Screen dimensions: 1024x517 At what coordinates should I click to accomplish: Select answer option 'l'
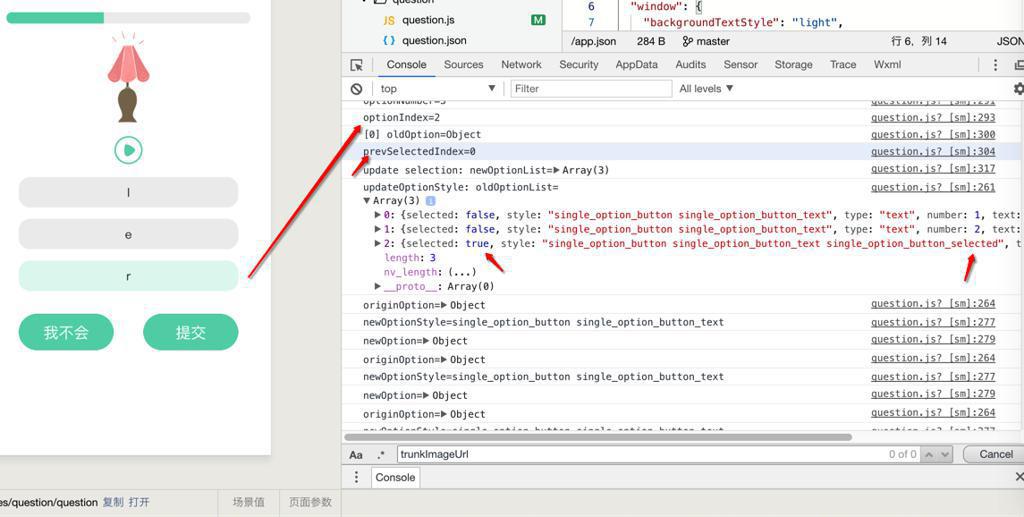128,192
